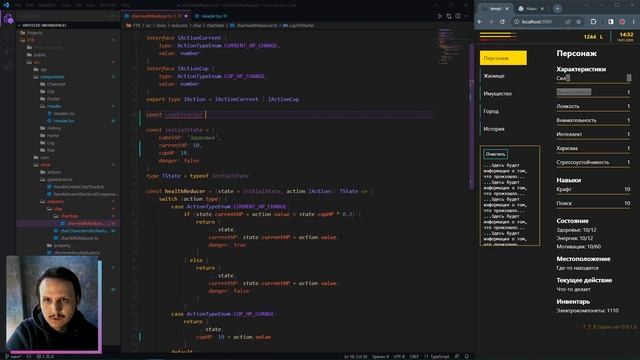Click the line and column position in the status bar
Screen dimensions: 640x360
(356, 356)
